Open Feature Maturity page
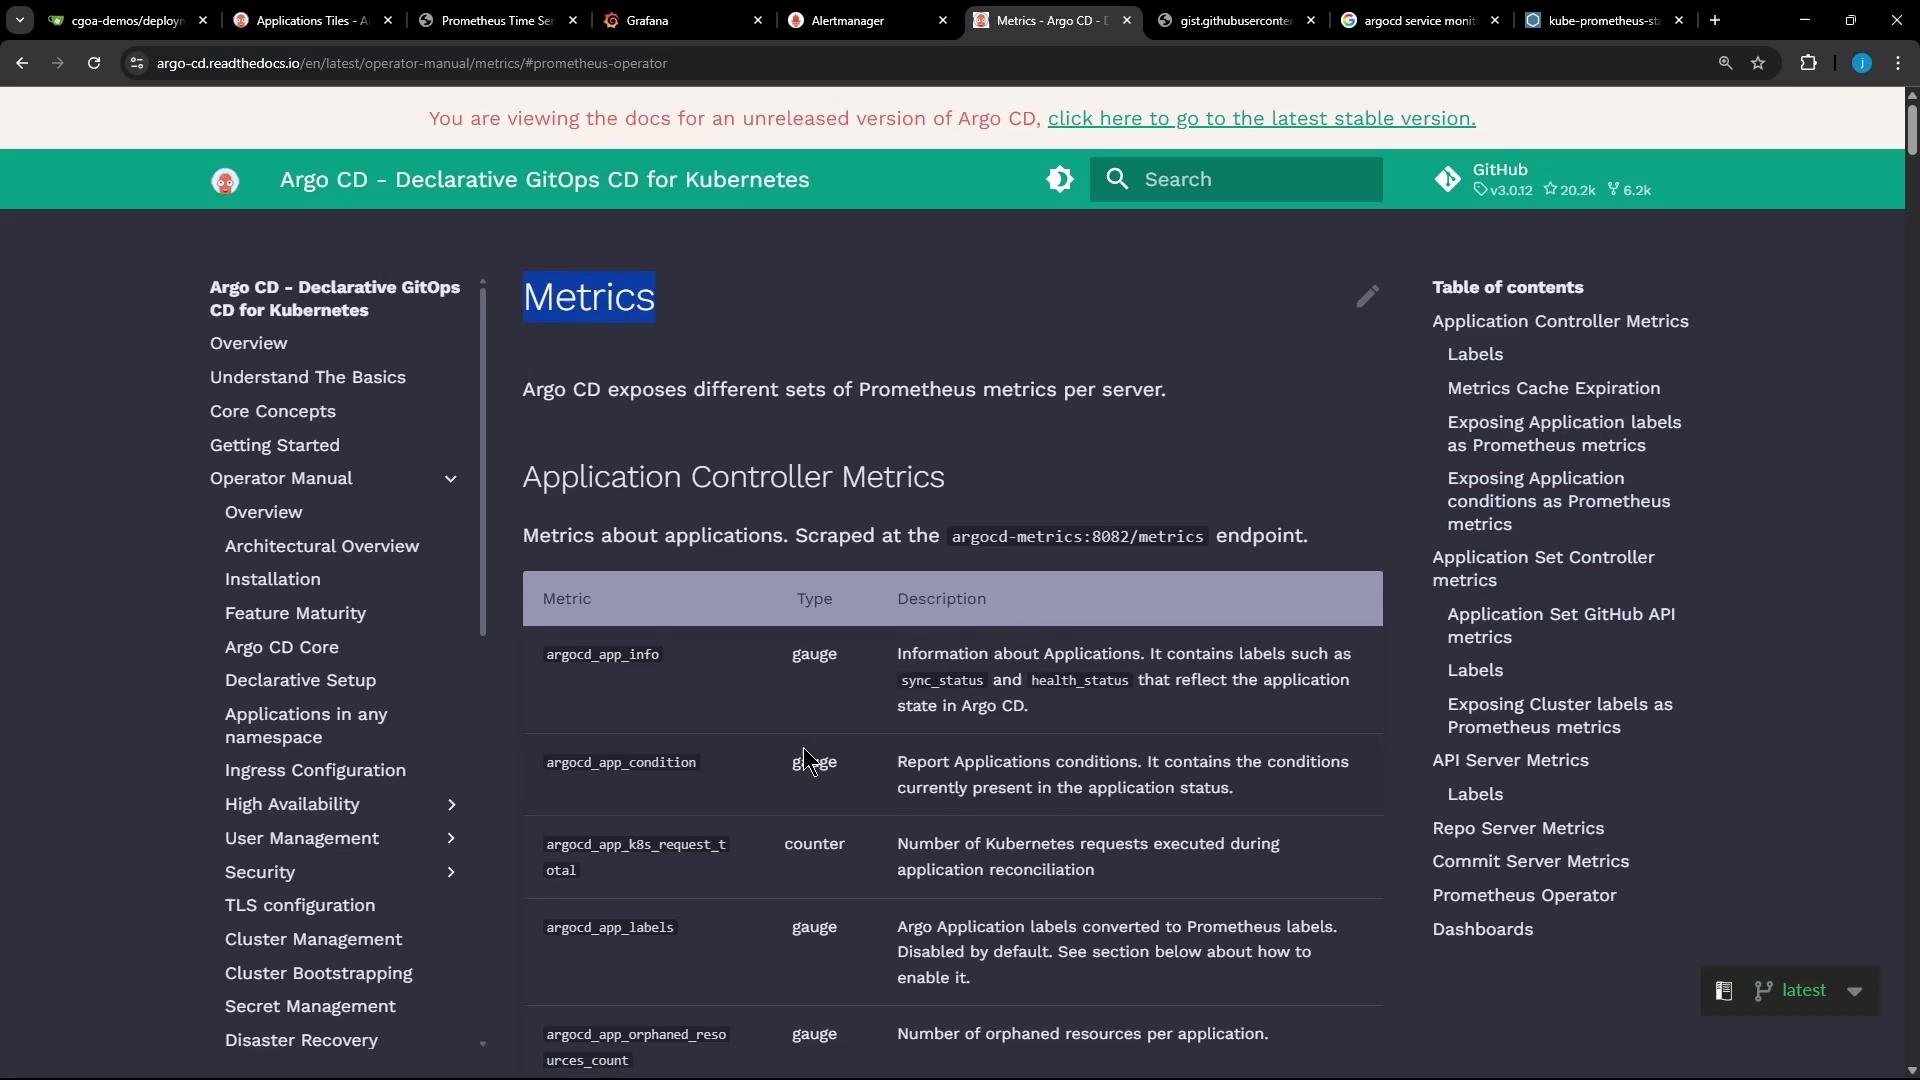1920x1080 pixels. pyautogui.click(x=295, y=613)
